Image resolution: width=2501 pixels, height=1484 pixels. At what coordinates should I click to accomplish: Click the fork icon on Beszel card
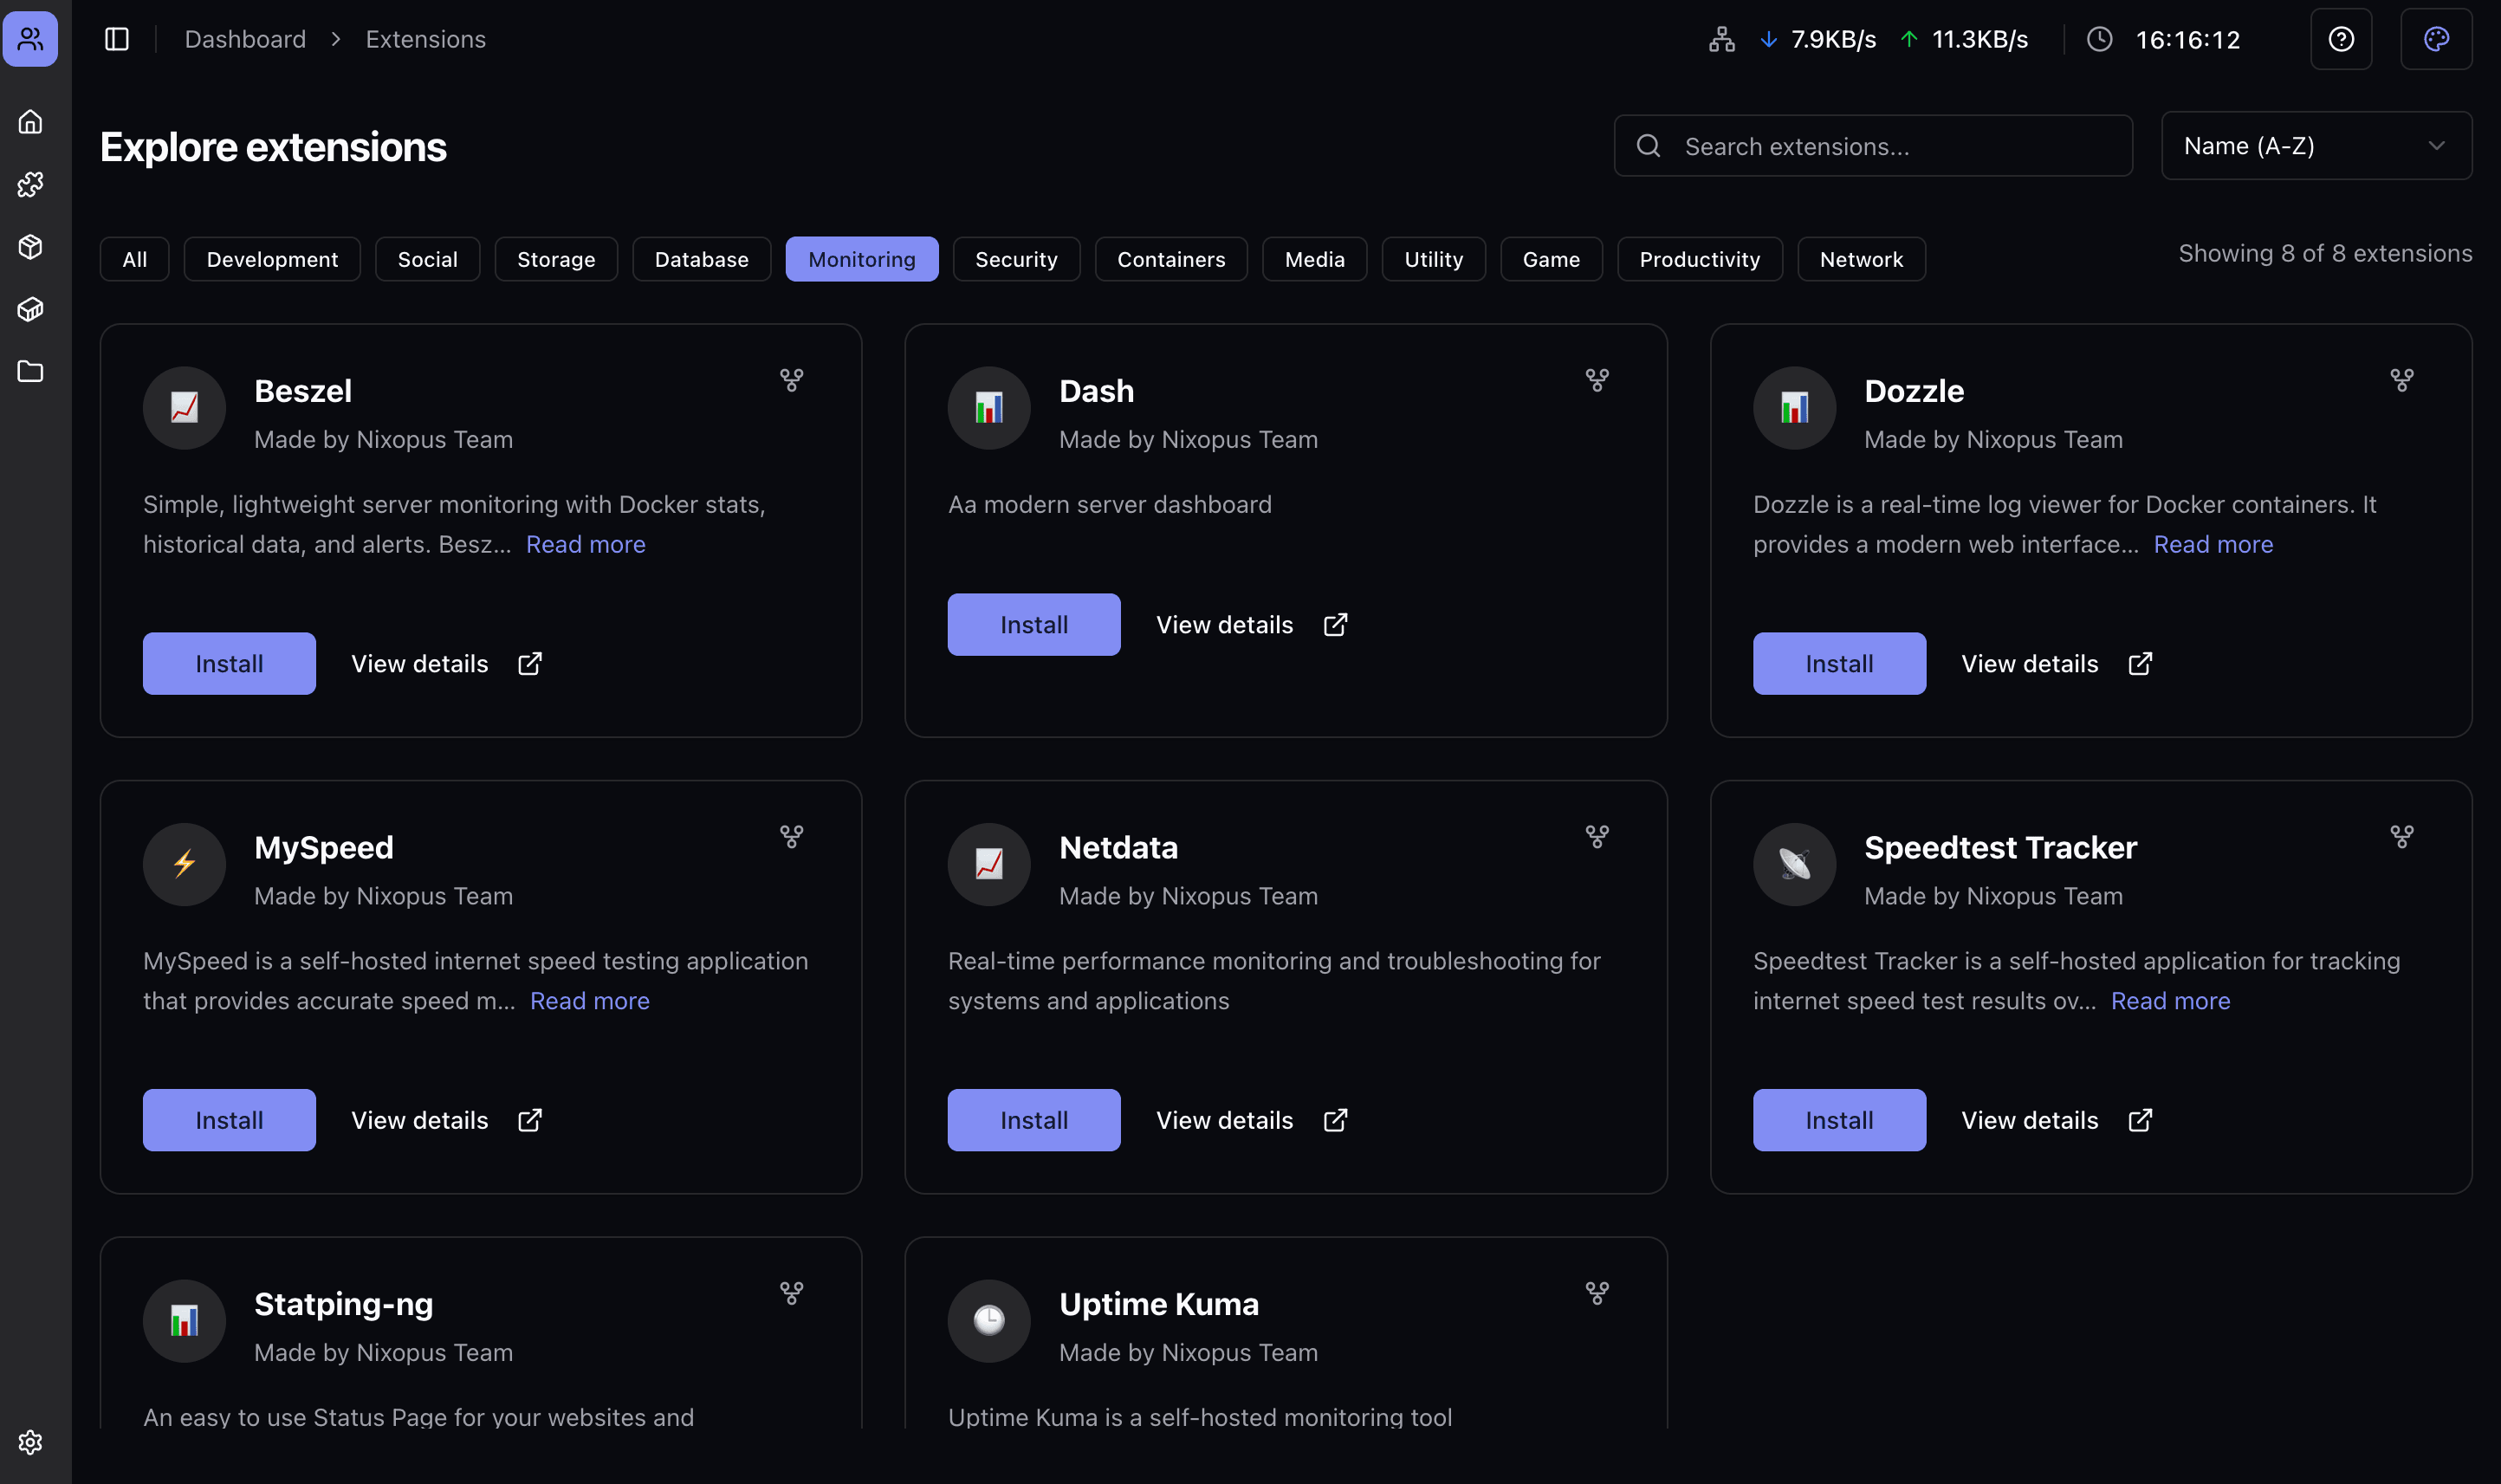[791, 380]
